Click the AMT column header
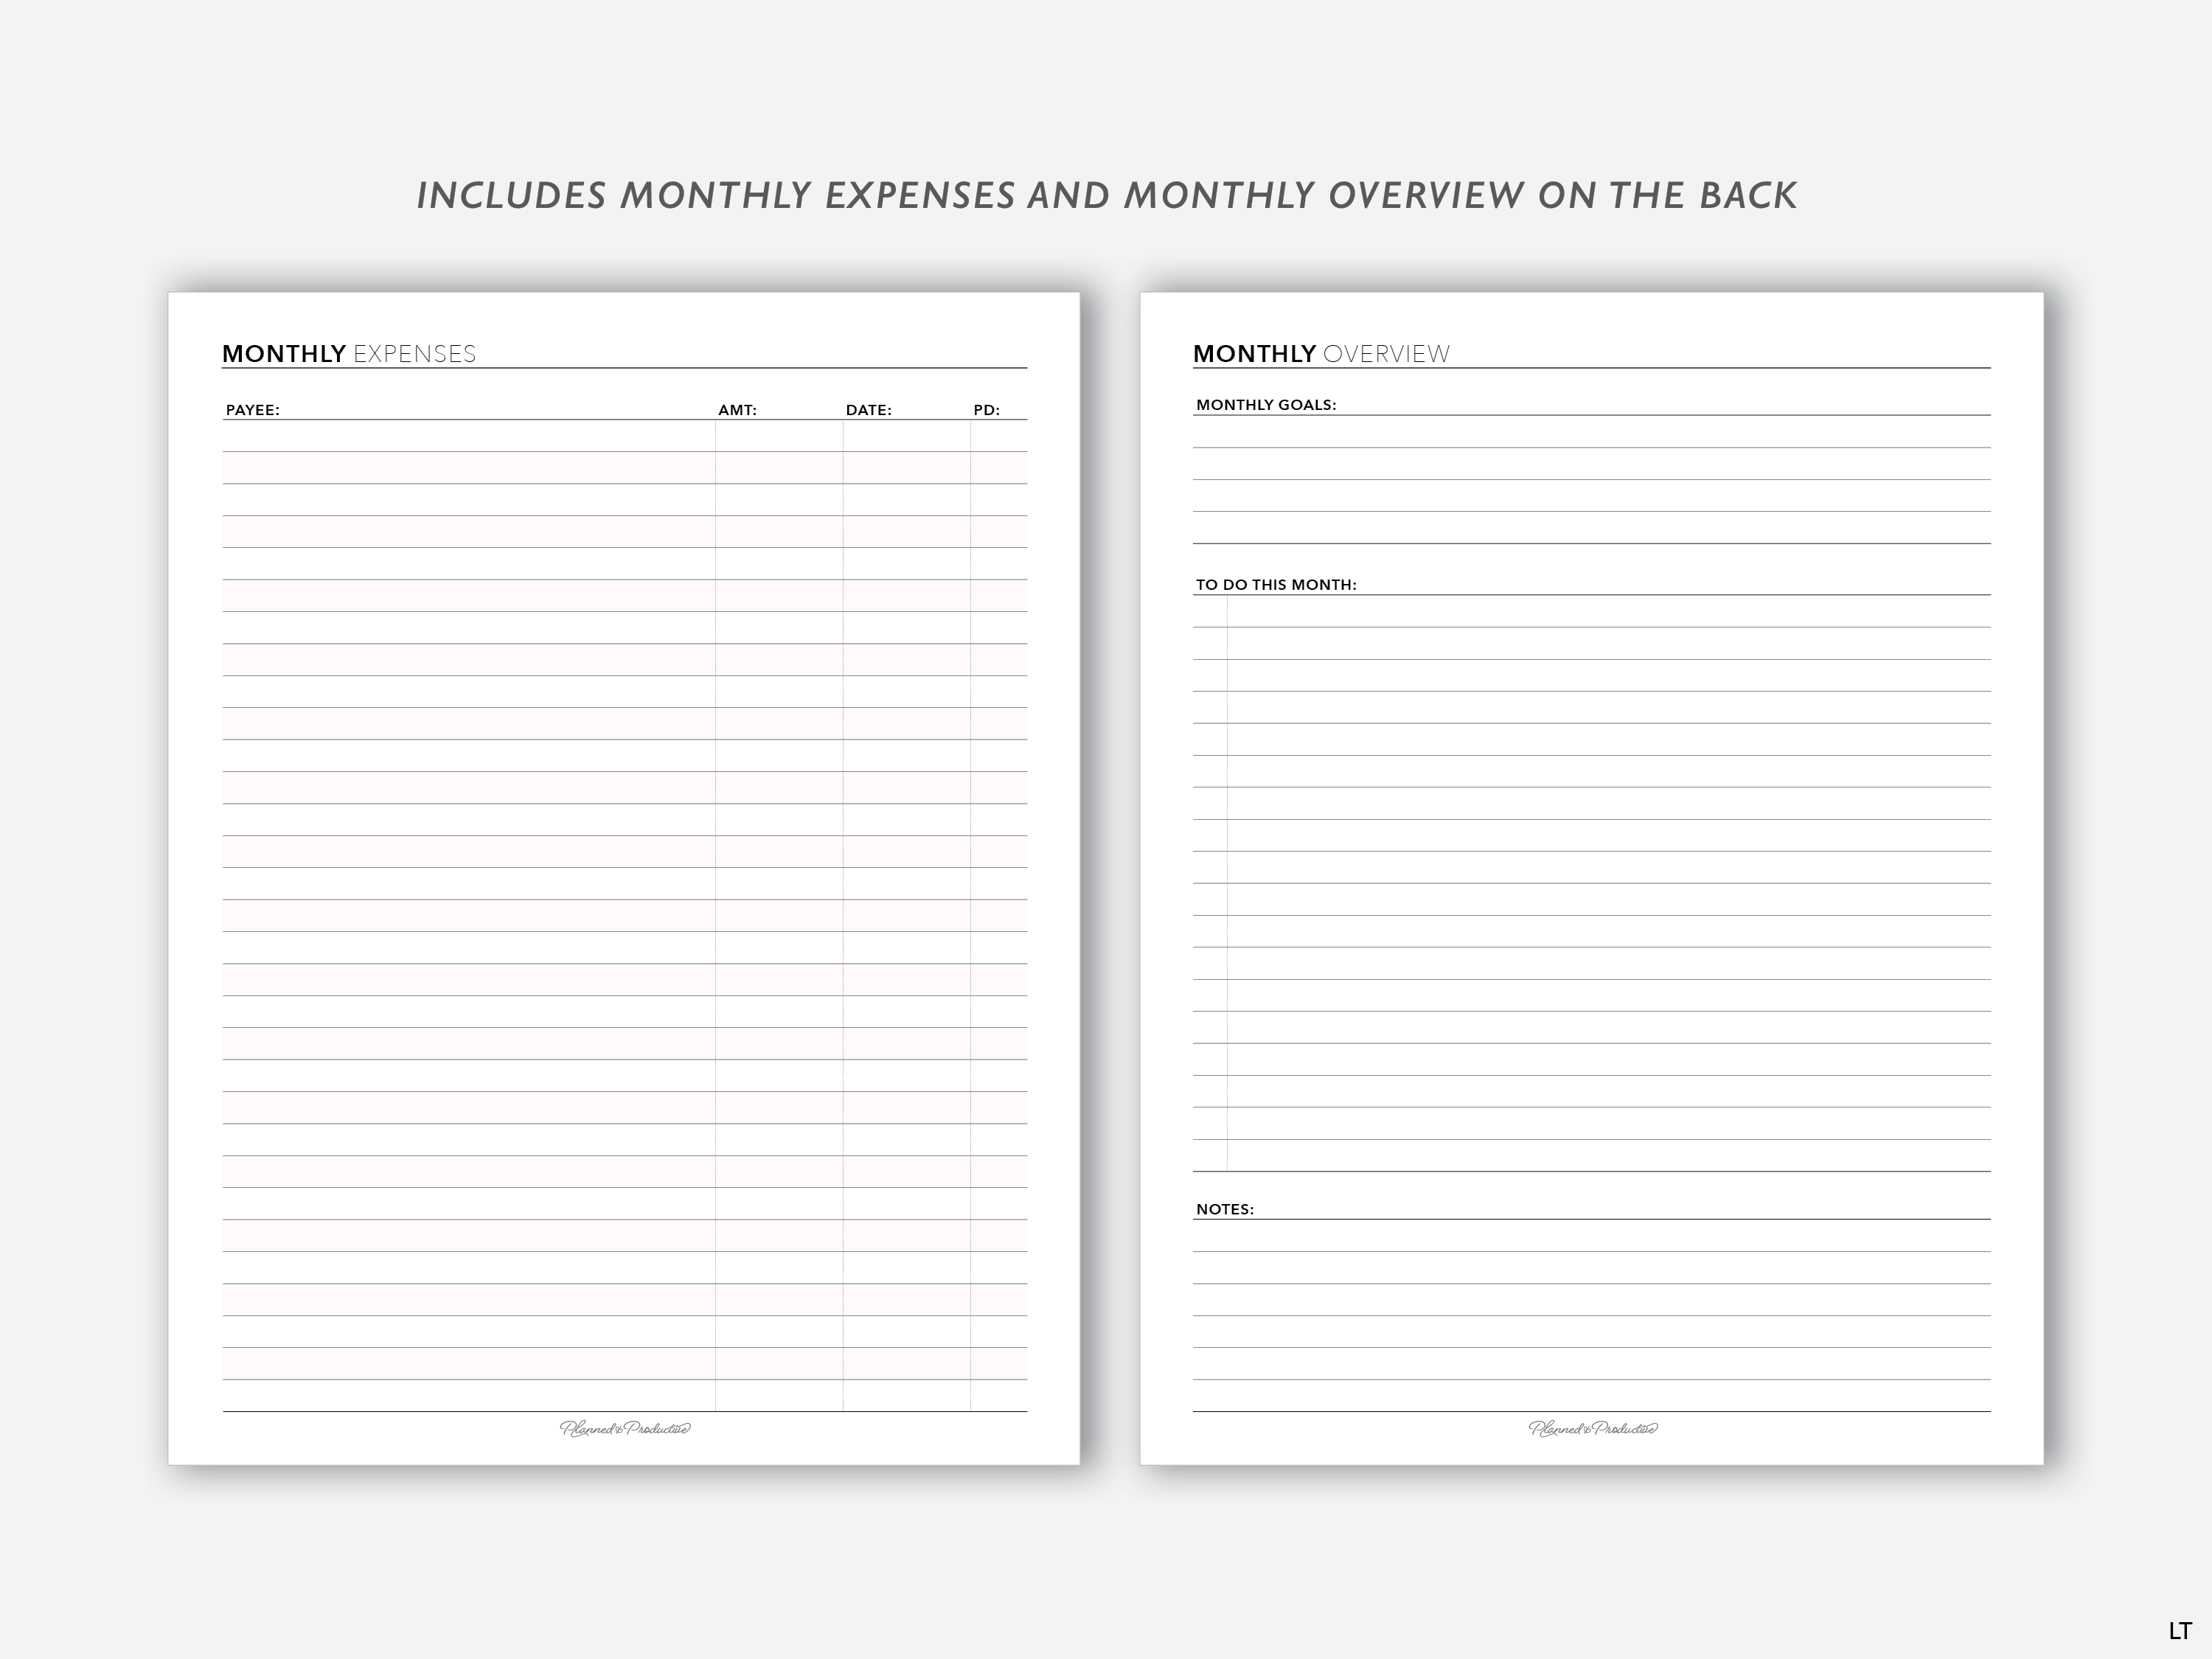 [737, 410]
